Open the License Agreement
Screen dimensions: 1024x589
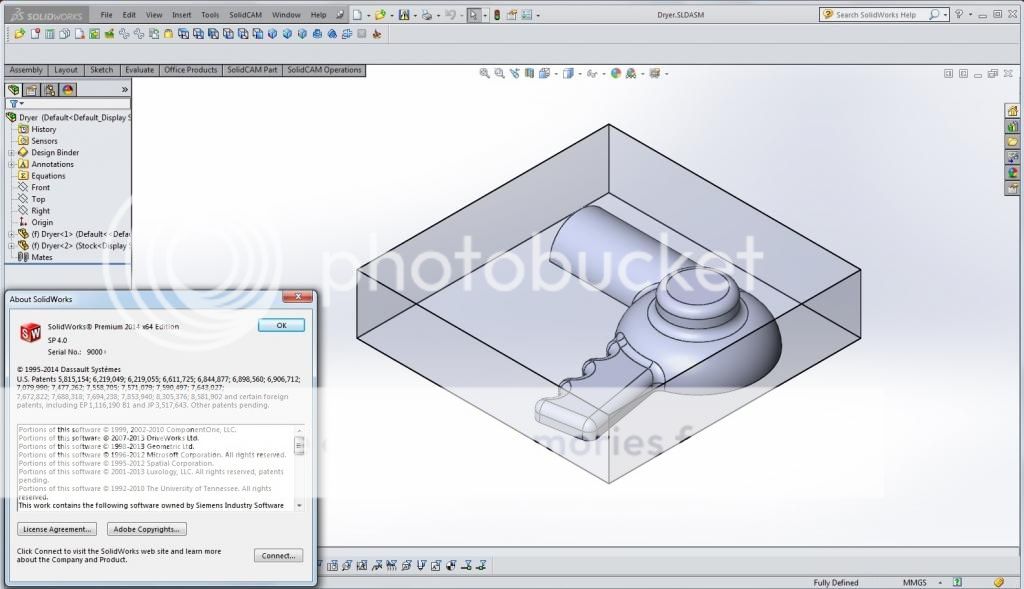(56, 530)
